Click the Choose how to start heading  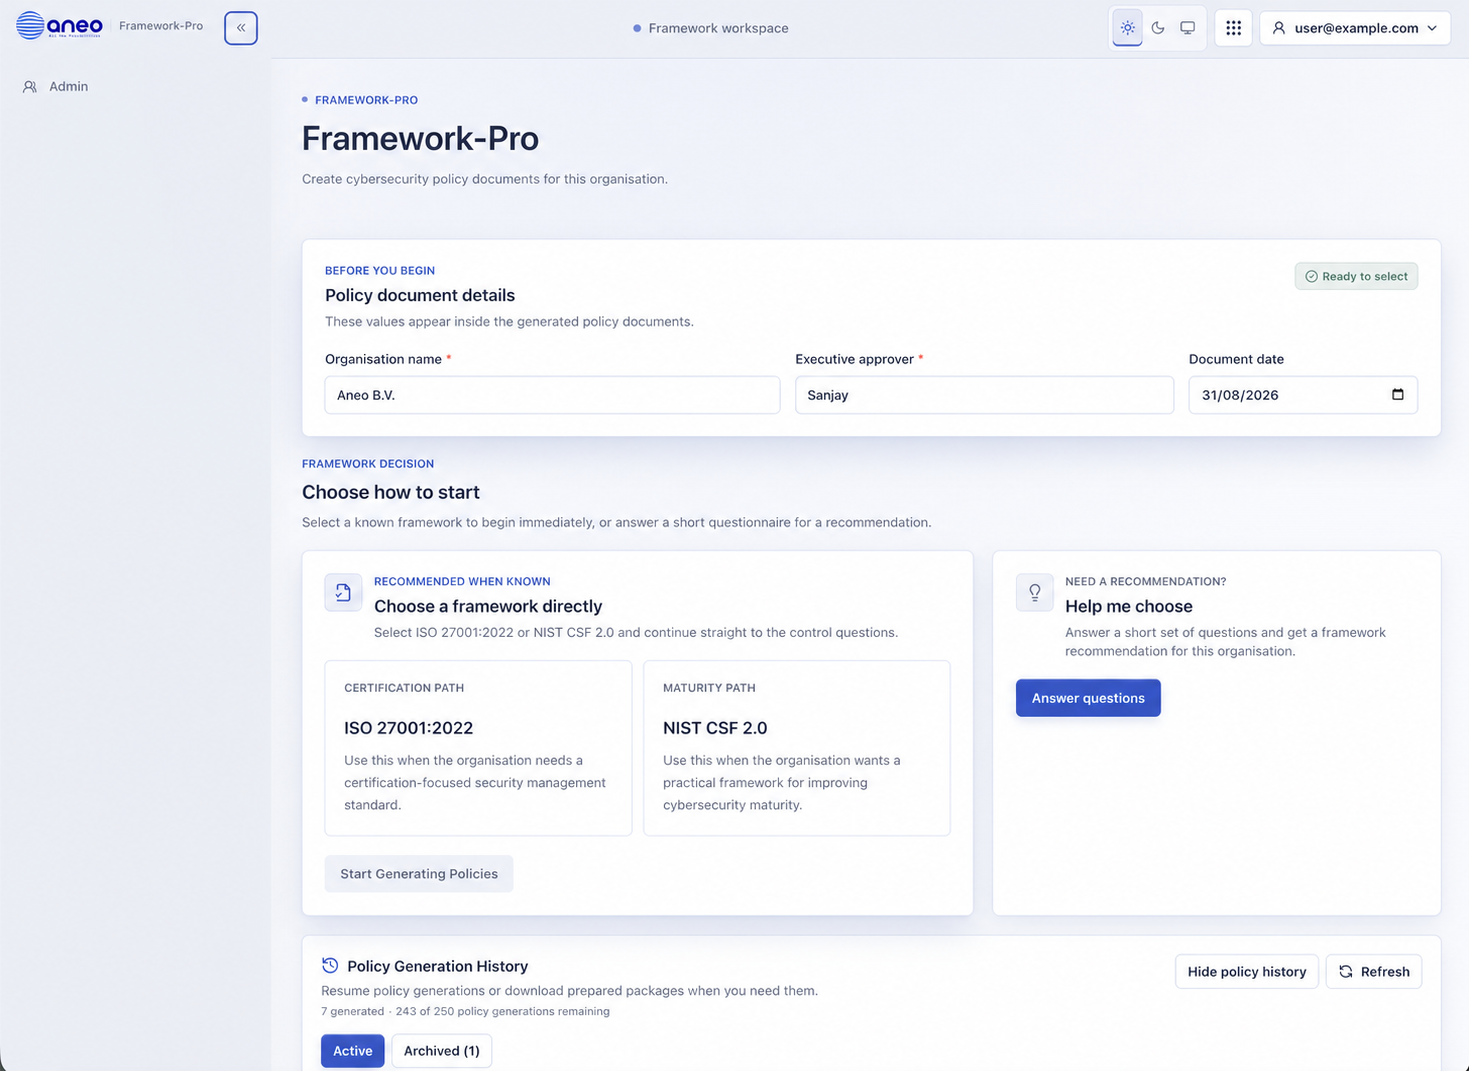click(391, 492)
